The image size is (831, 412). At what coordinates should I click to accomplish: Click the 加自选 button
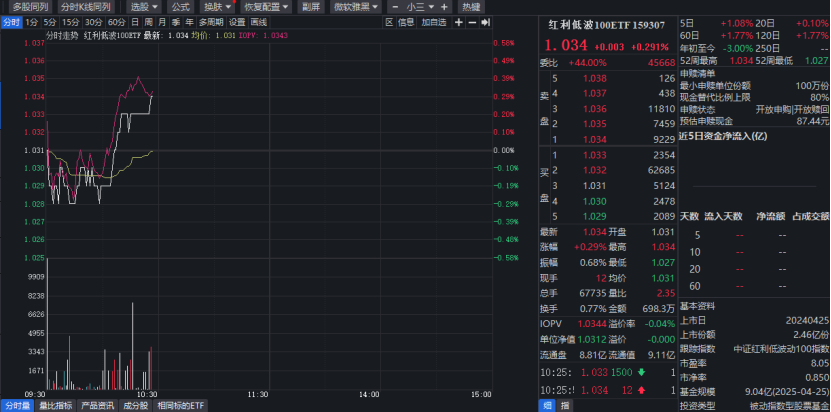click(434, 22)
